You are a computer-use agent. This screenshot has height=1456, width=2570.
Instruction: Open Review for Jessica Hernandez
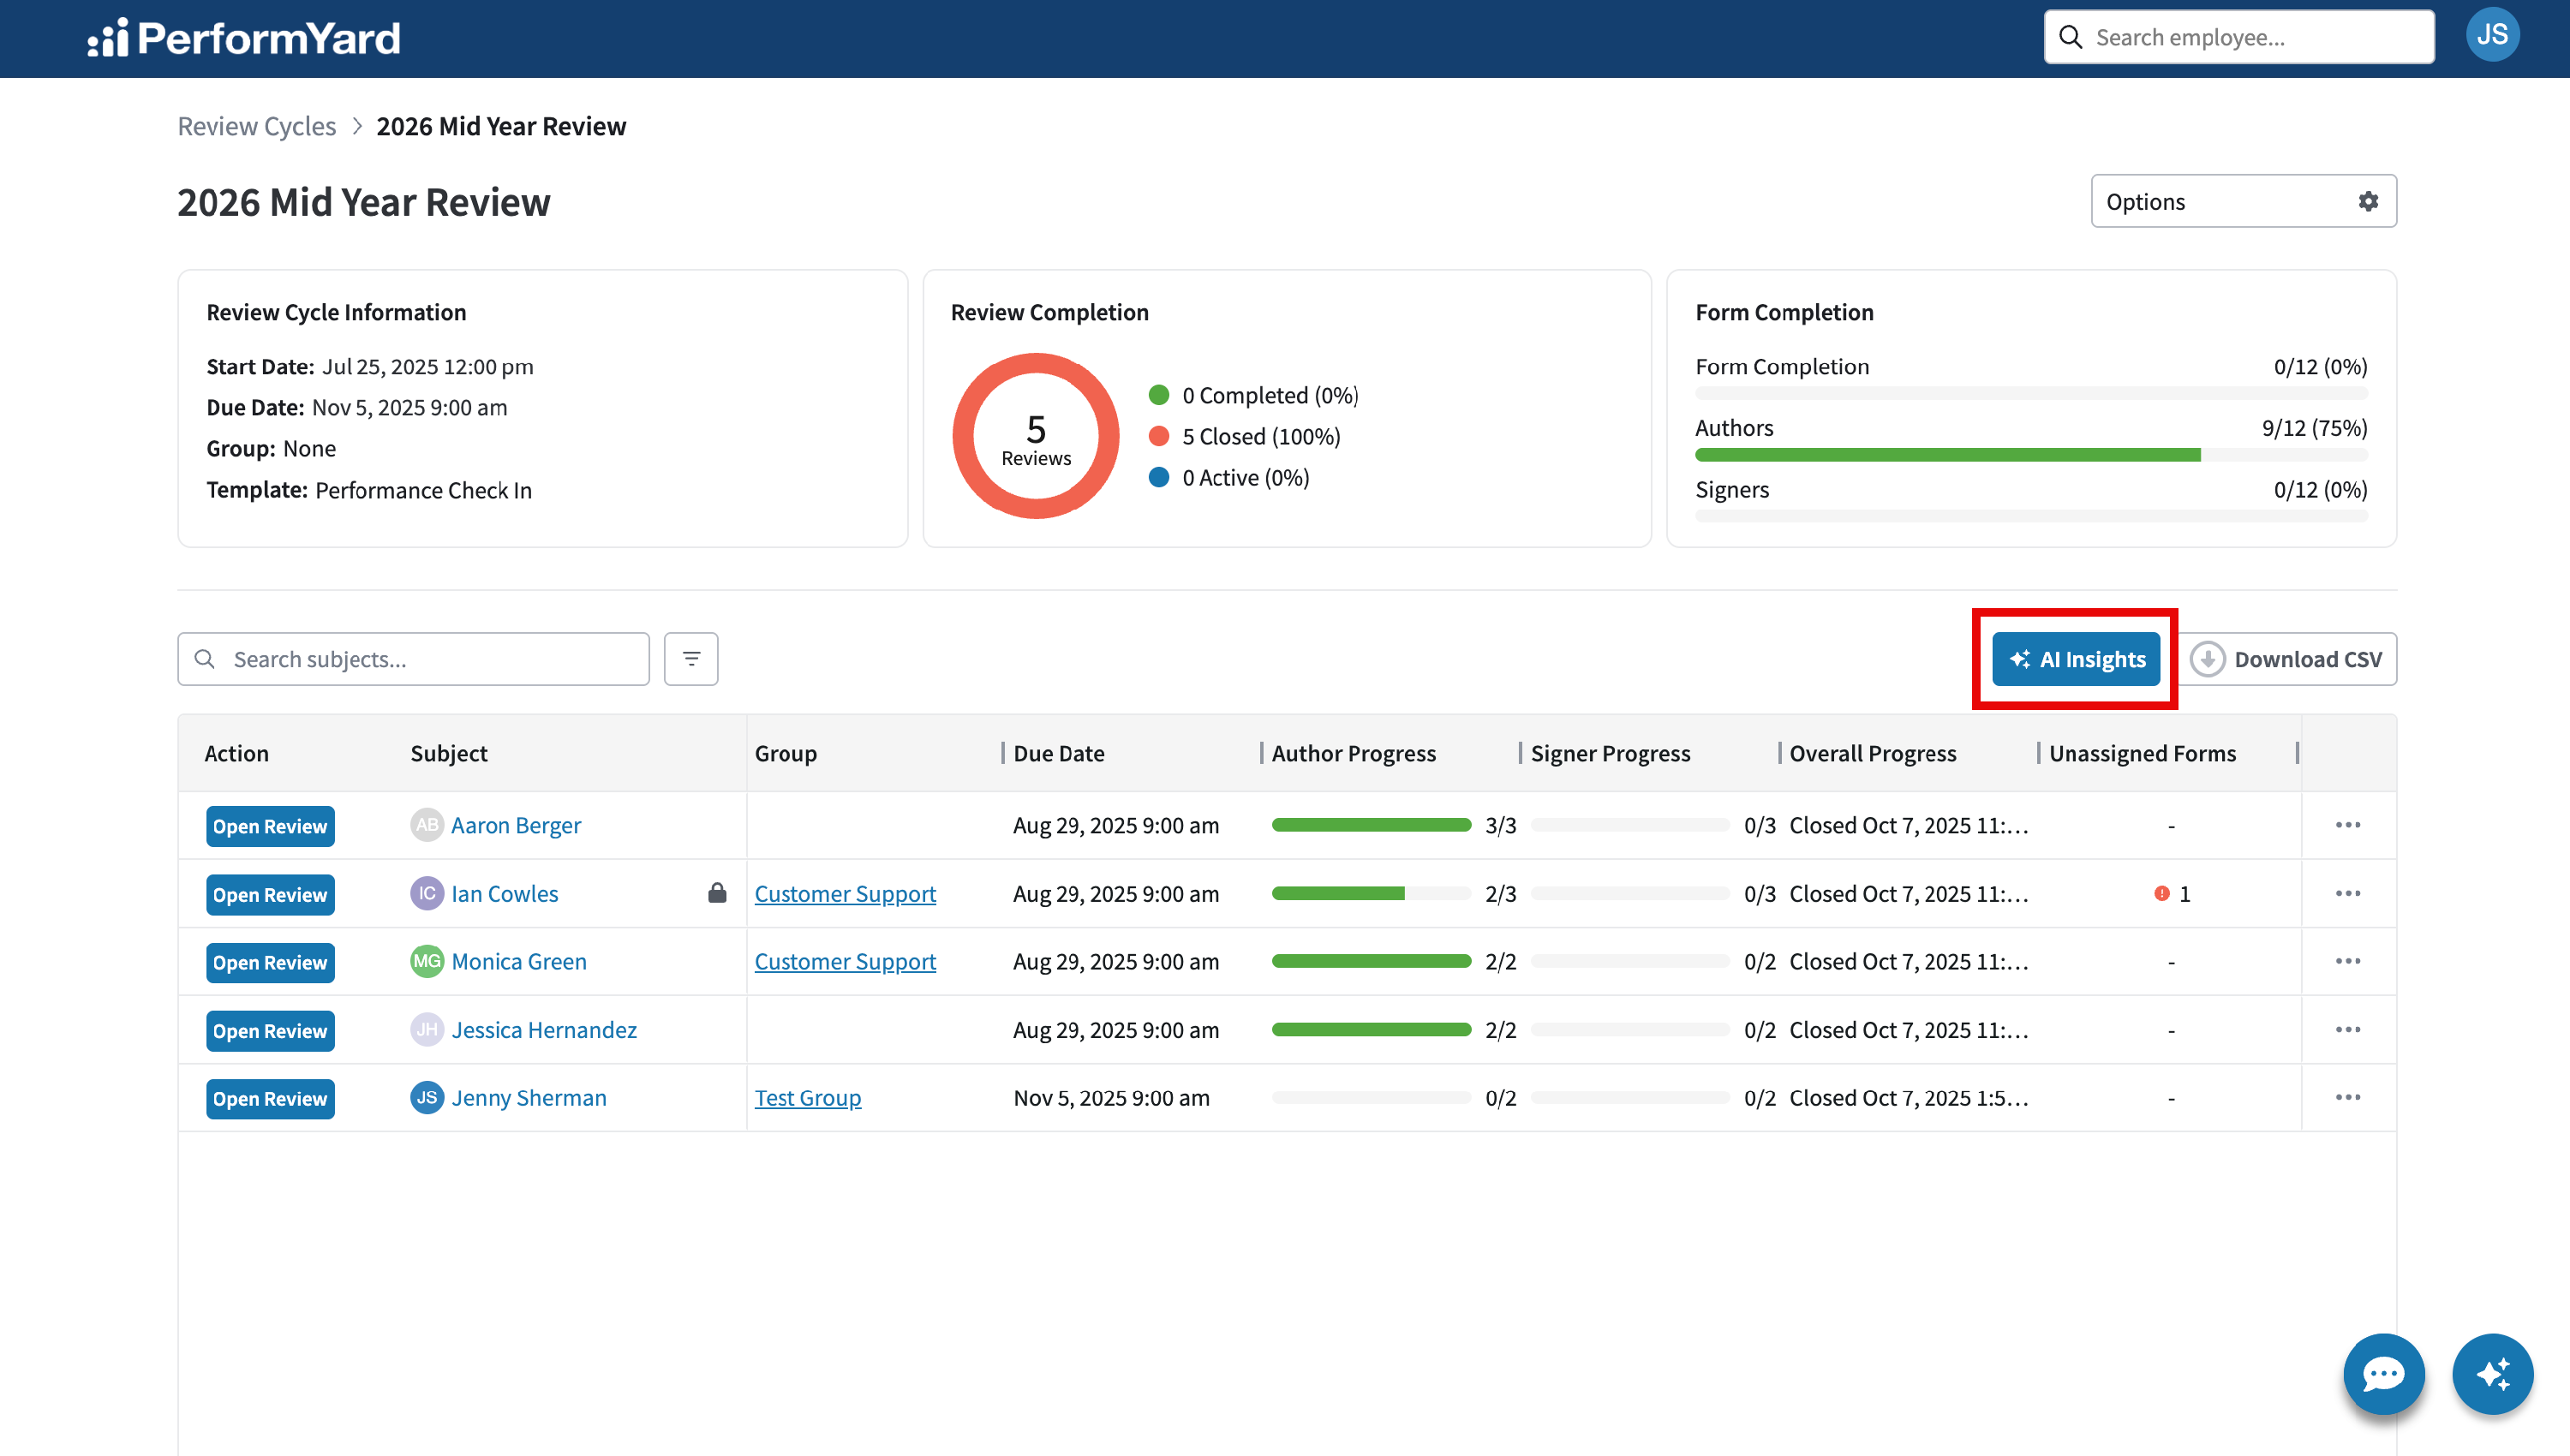(x=270, y=1030)
